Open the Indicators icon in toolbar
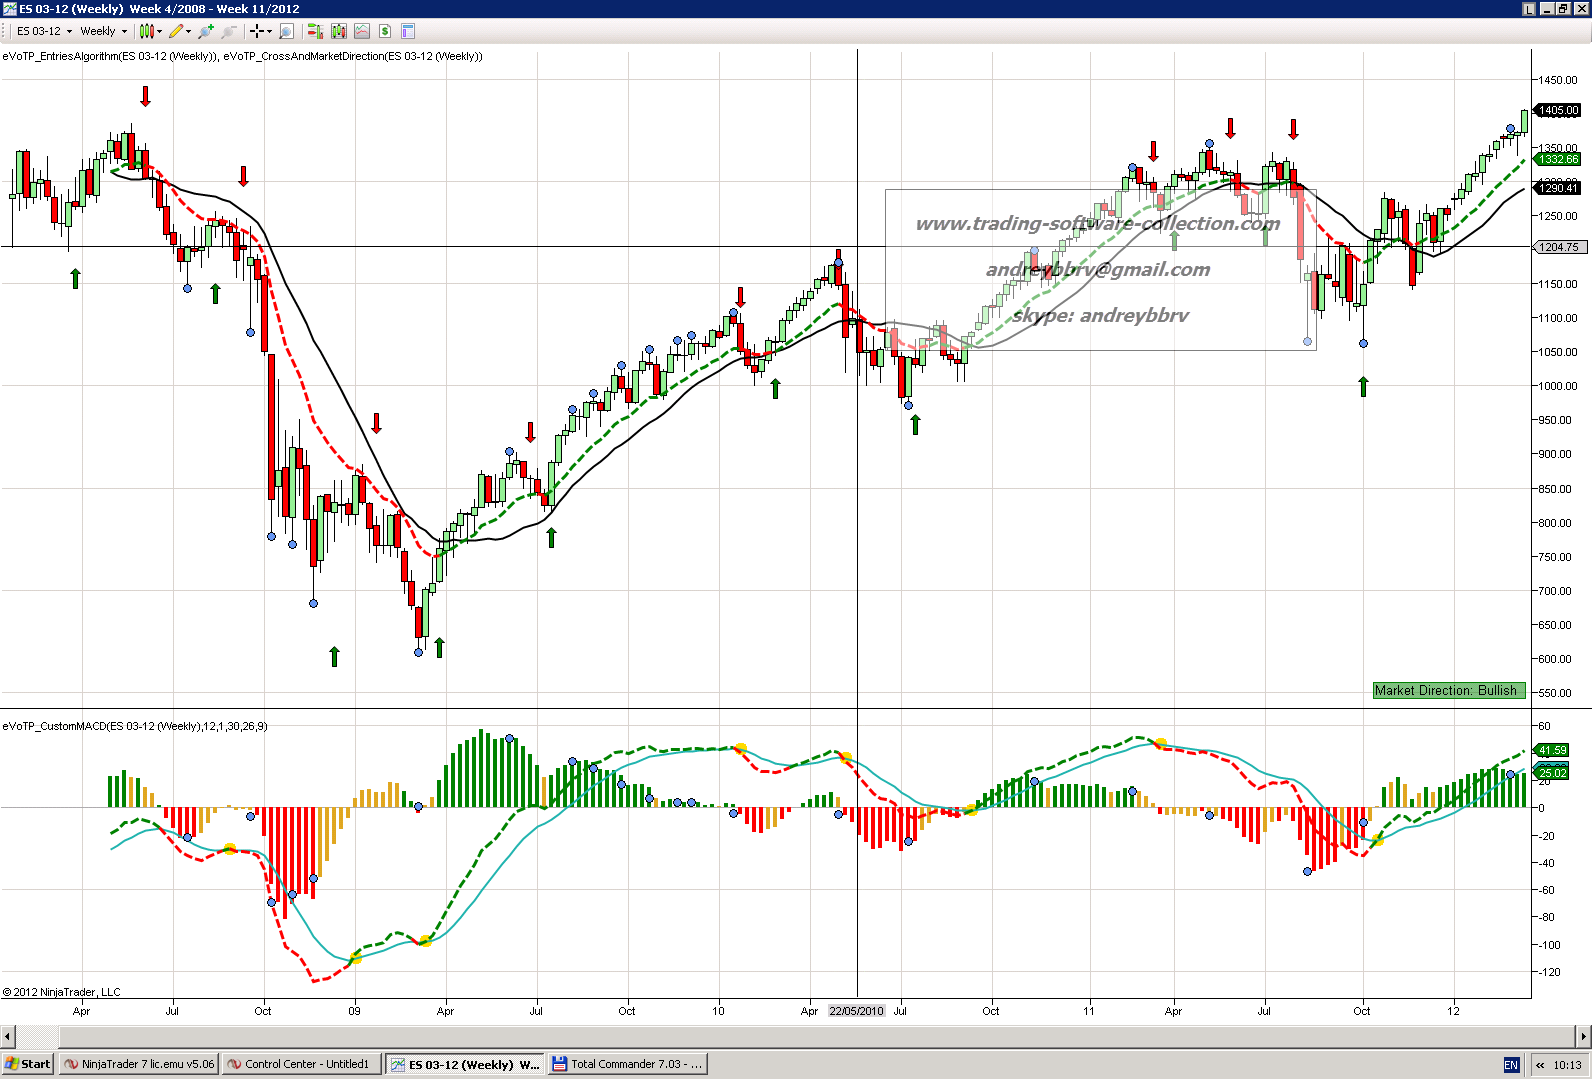The height and width of the screenshot is (1079, 1592). [x=362, y=31]
